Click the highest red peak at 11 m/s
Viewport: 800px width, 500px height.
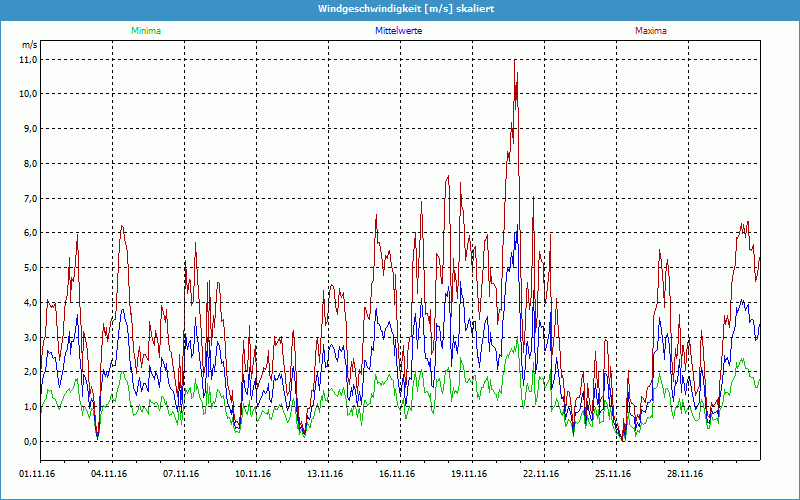(515, 61)
